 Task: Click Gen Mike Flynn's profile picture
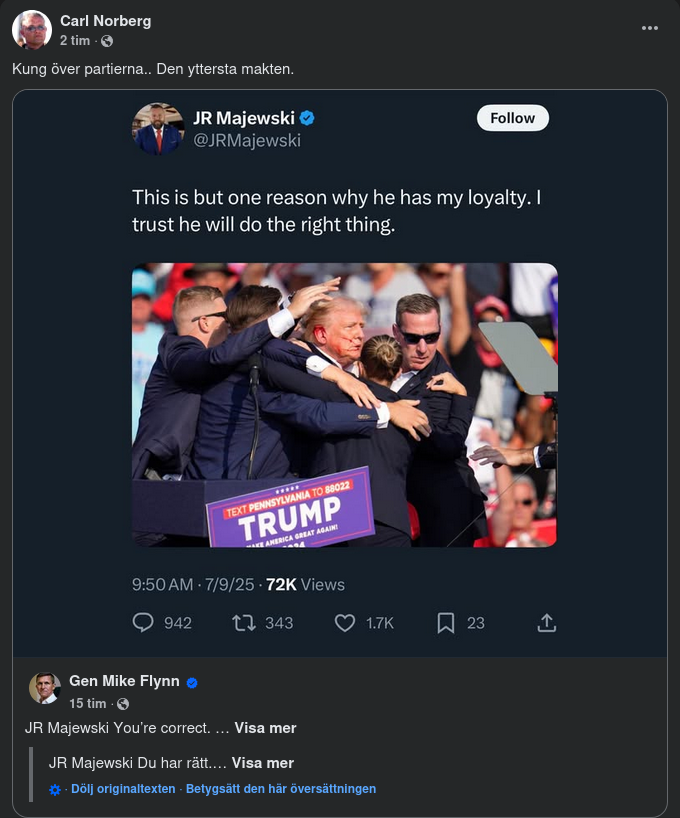click(44, 689)
